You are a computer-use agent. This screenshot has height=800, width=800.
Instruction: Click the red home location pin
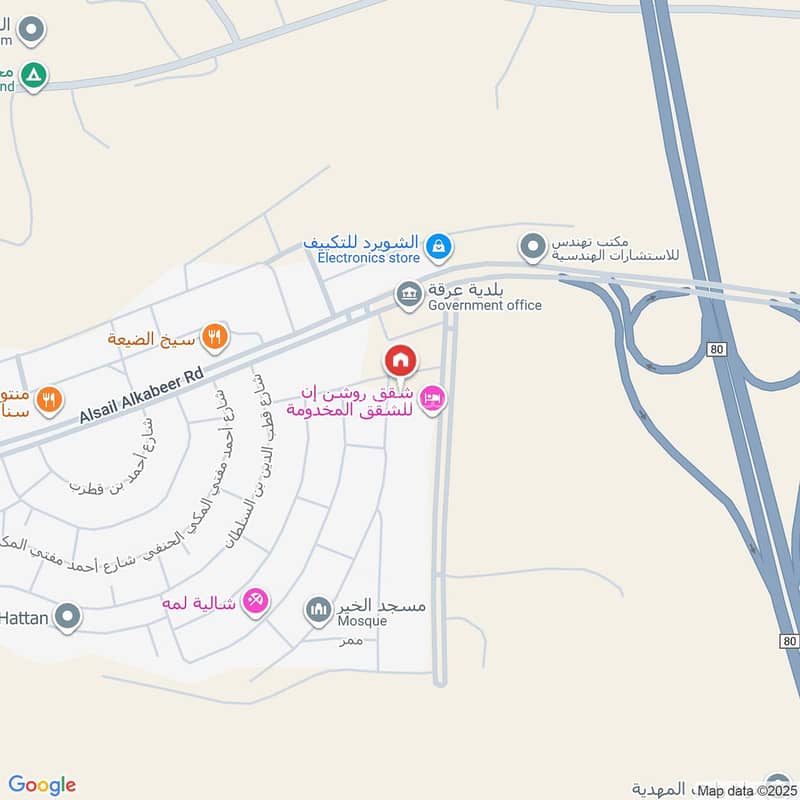pyautogui.click(x=401, y=362)
